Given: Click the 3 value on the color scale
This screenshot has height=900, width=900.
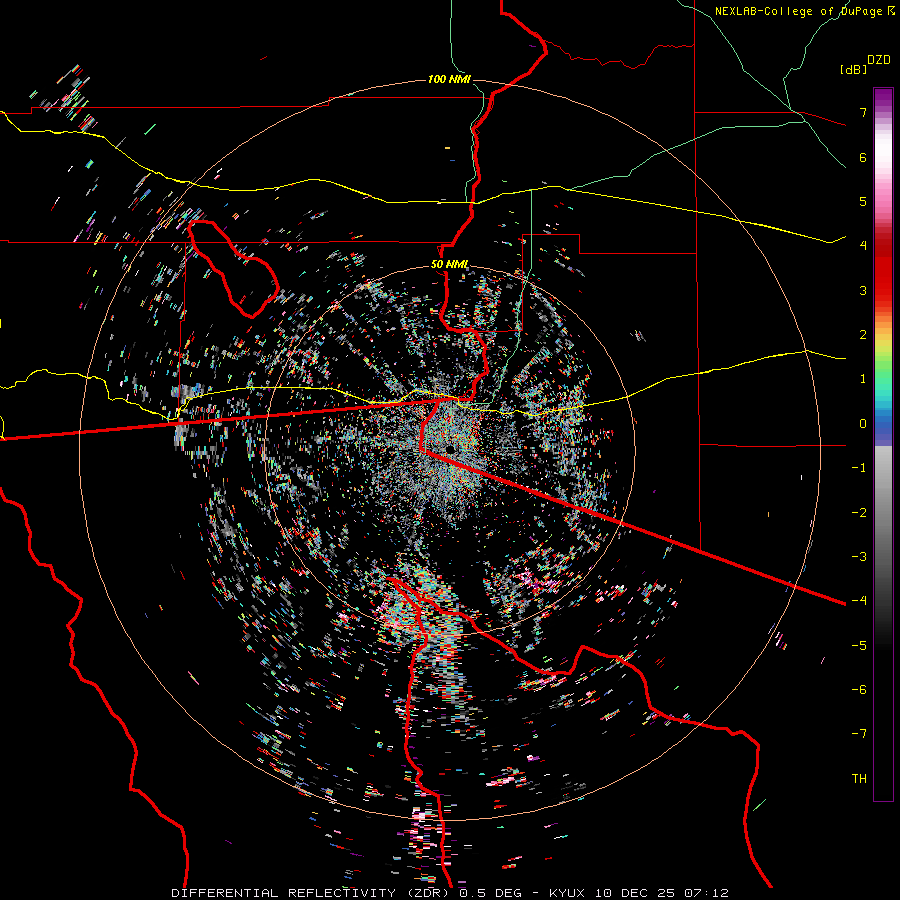Looking at the screenshot, I should click(x=863, y=290).
